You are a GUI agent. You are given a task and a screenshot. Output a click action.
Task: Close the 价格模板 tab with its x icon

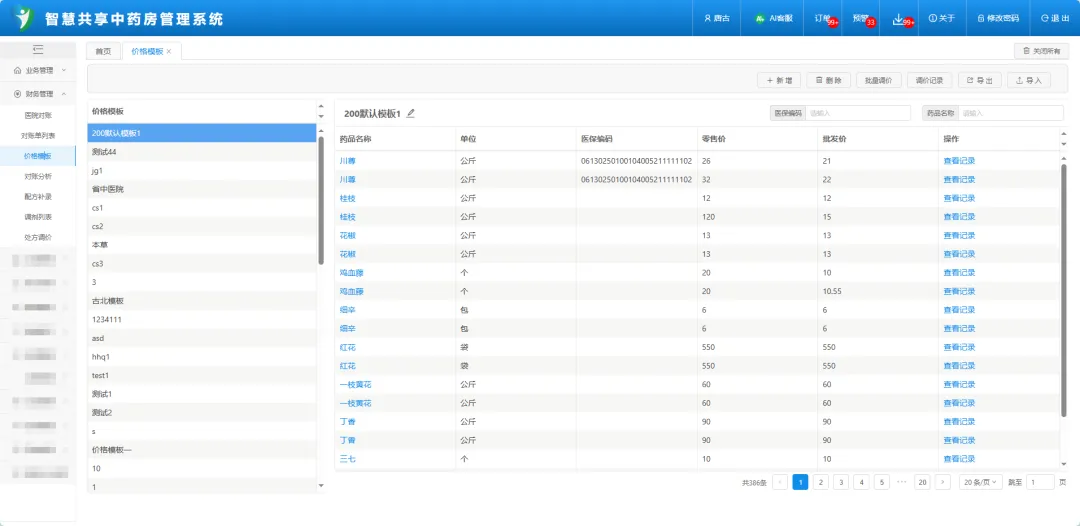(x=169, y=51)
